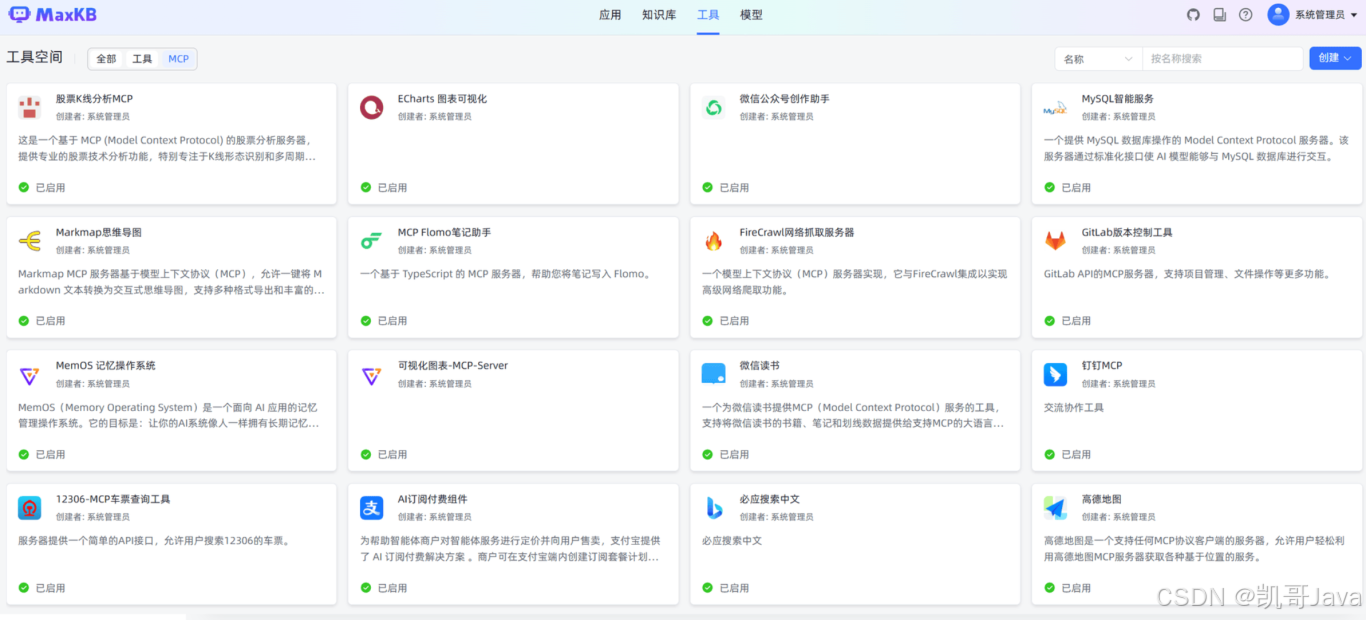This screenshot has height=620, width=1366.
Task: Go to the 应用 tab
Action: click(x=610, y=15)
